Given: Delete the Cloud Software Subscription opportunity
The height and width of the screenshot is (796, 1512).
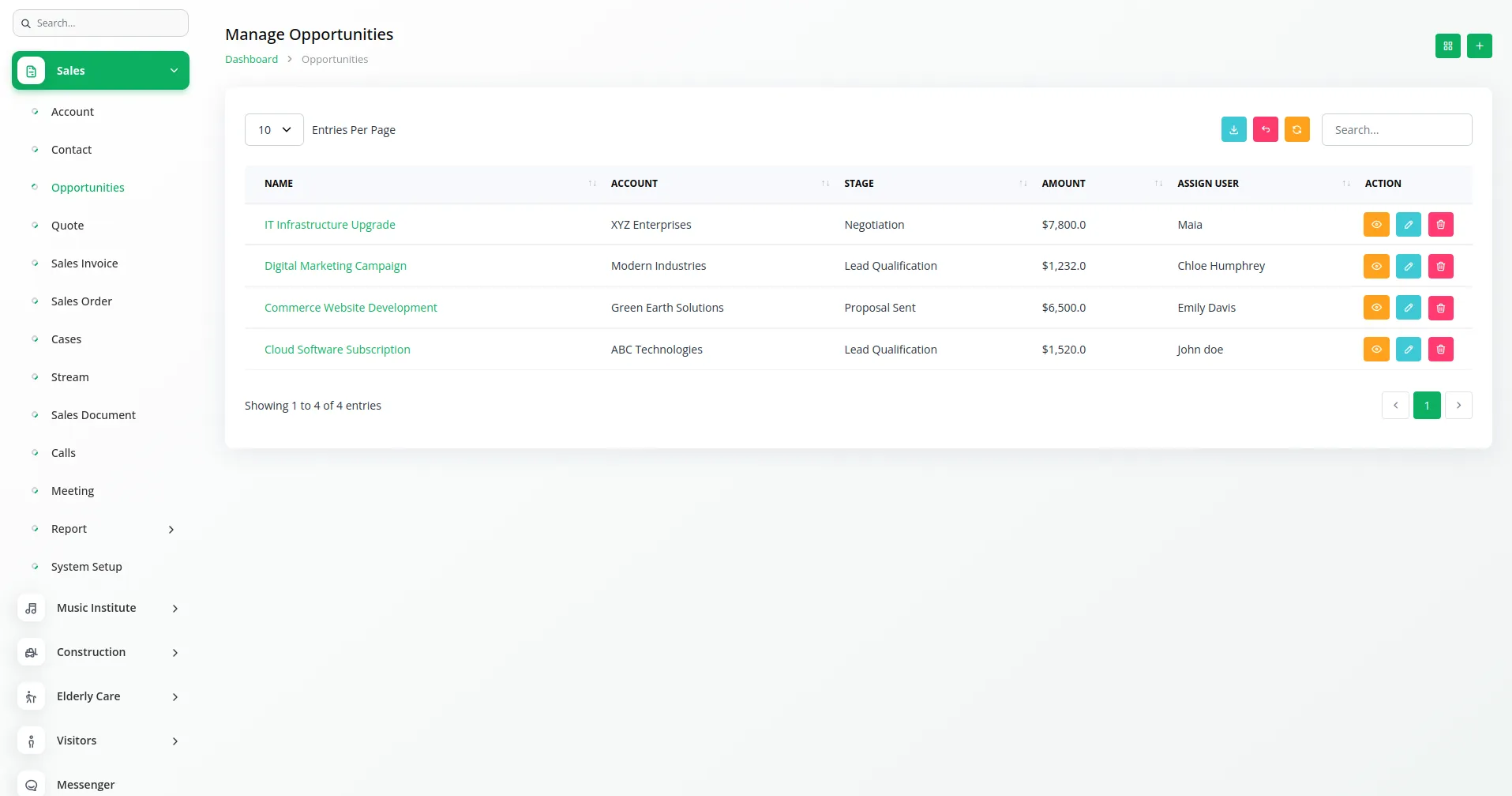Looking at the screenshot, I should 1440,349.
